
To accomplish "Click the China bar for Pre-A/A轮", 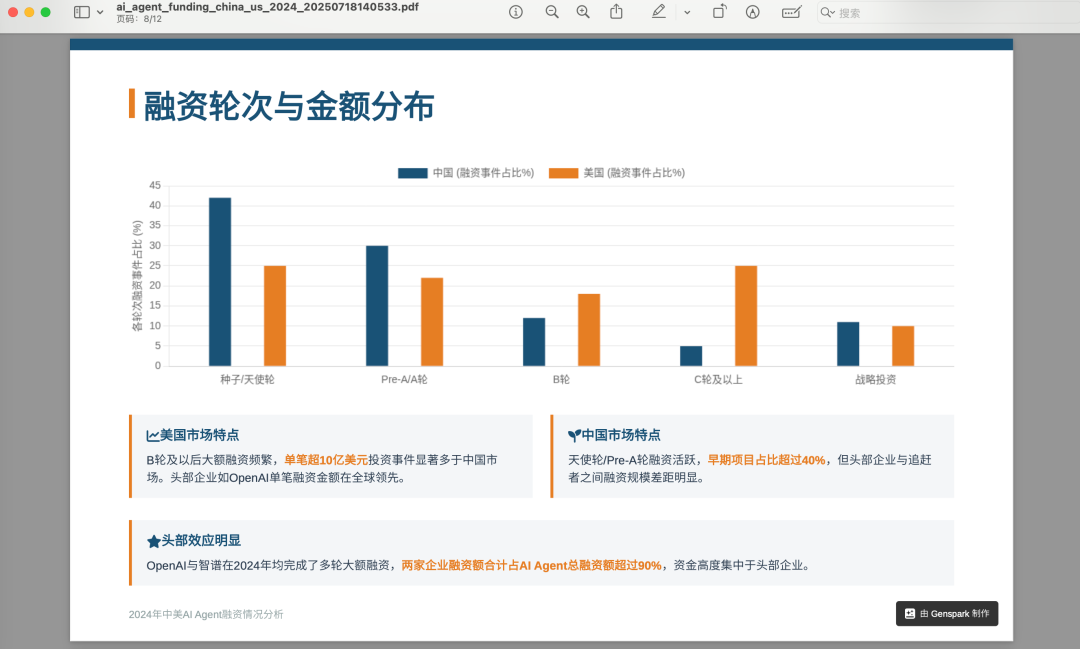I will click(377, 306).
